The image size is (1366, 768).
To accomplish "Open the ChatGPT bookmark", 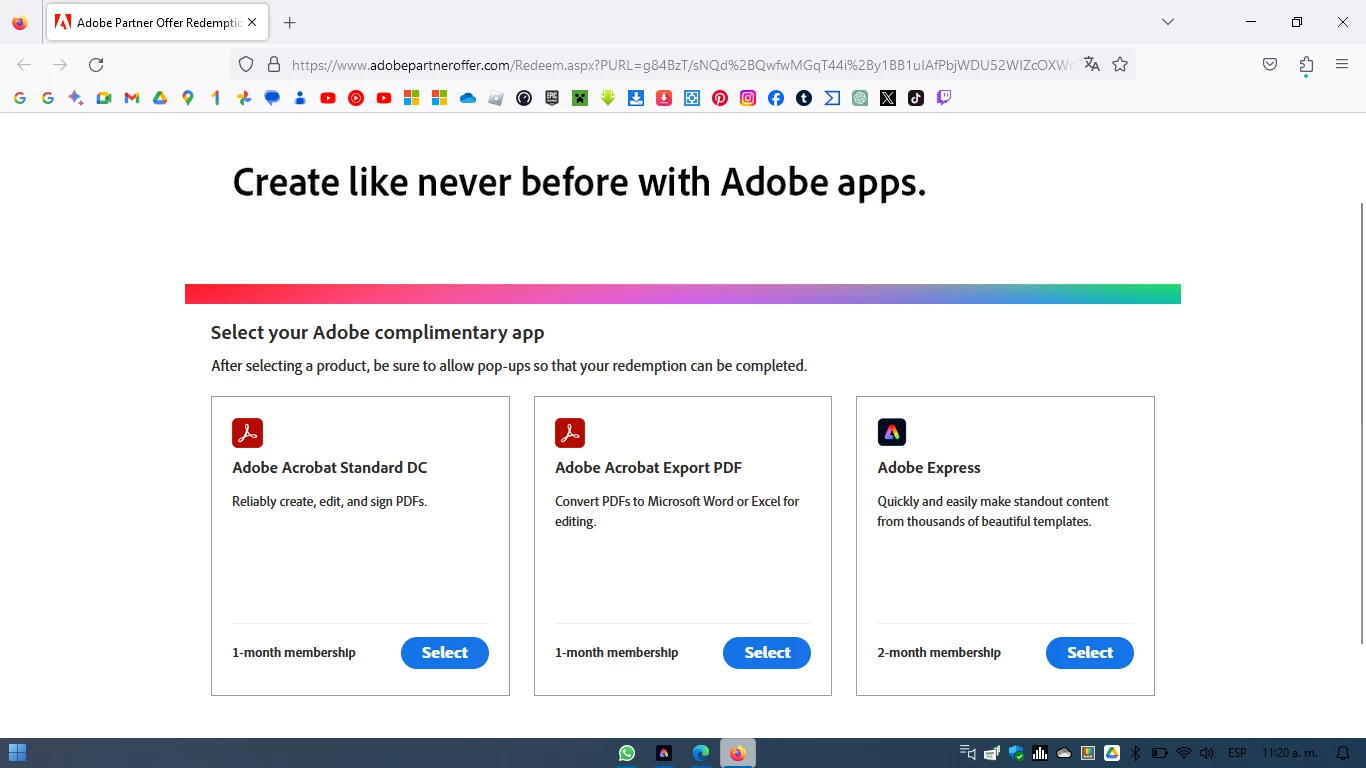I will [859, 98].
